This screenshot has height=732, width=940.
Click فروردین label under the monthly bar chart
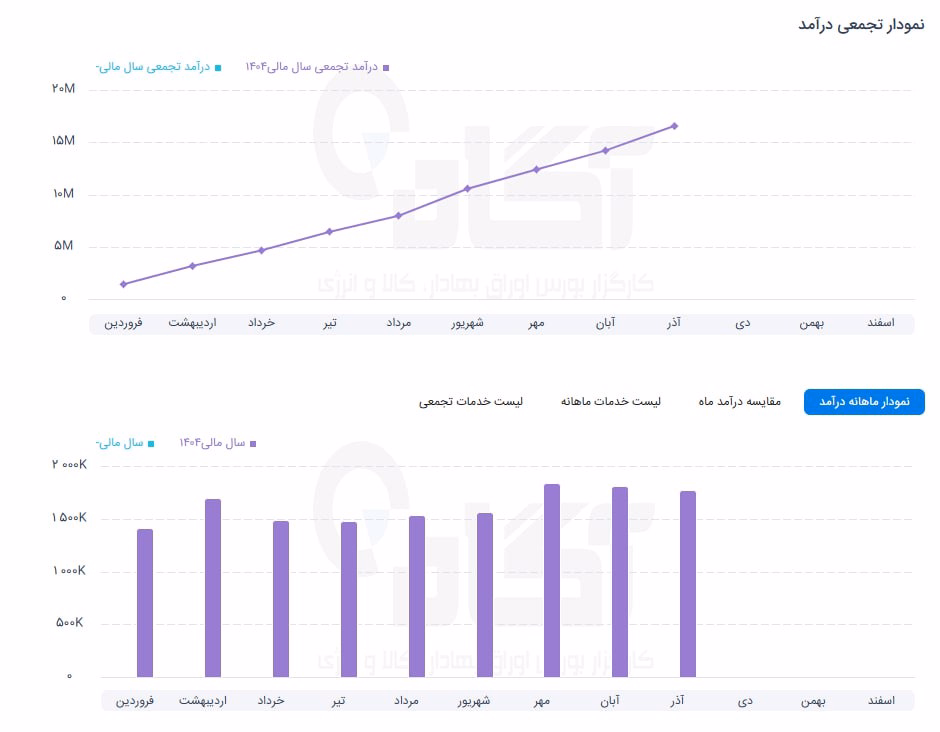click(135, 701)
